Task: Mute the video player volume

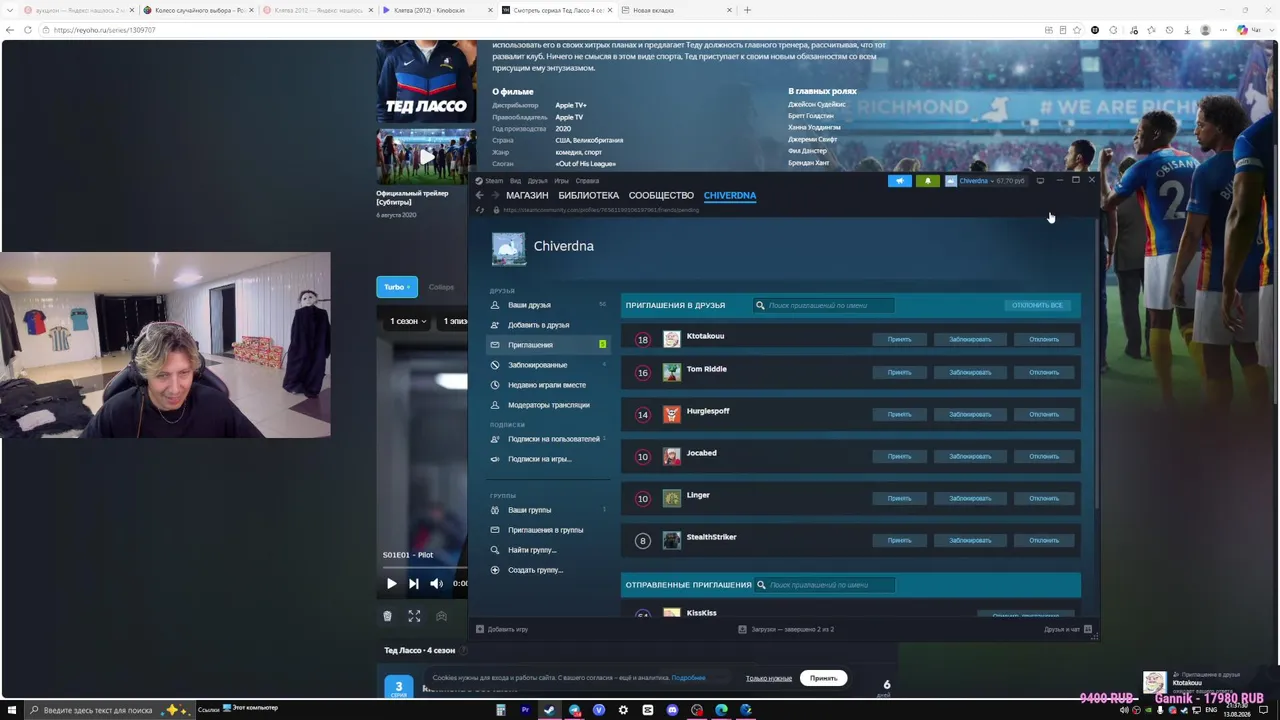Action: 436,583
